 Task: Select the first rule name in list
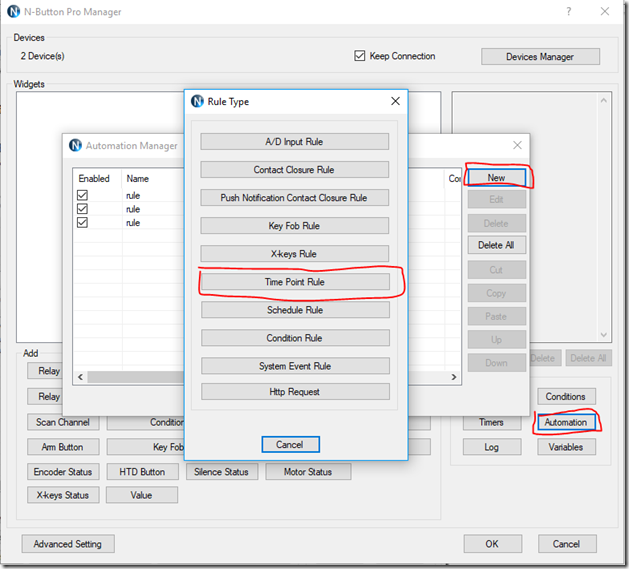point(133,195)
